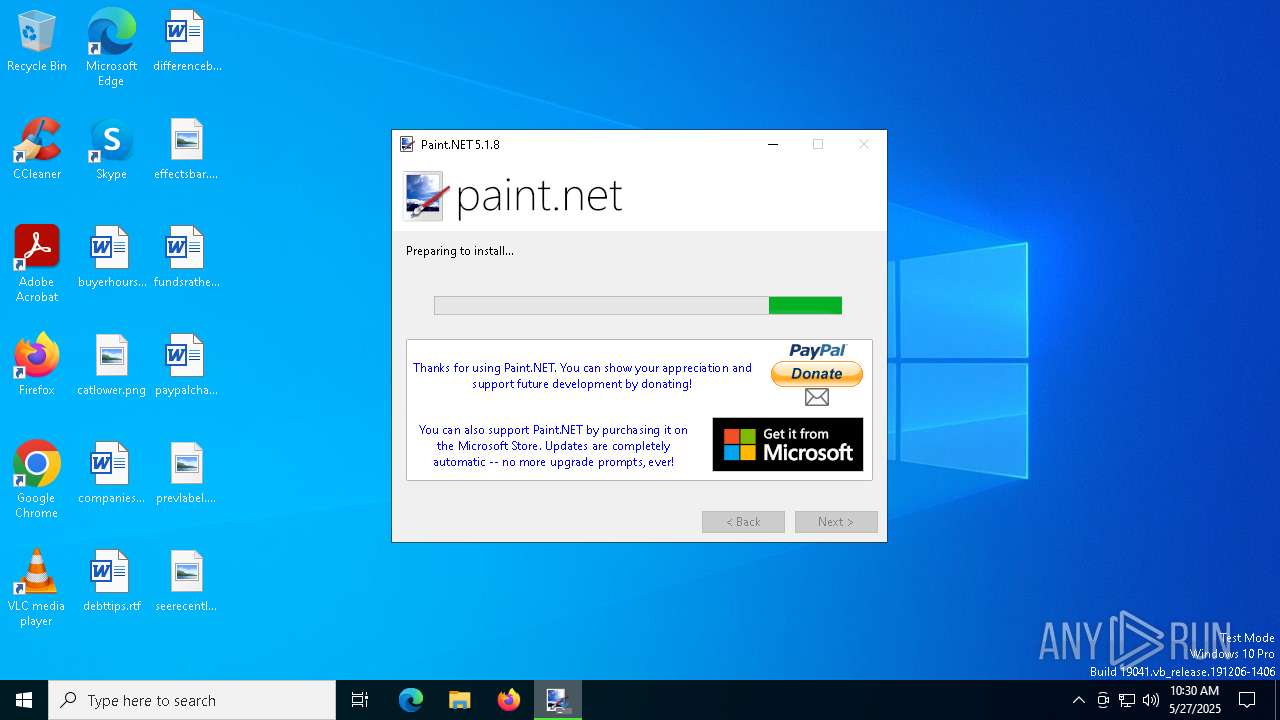Viewport: 1280px width, 720px height.
Task: Open Task View on the taskbar
Action: (x=360, y=700)
